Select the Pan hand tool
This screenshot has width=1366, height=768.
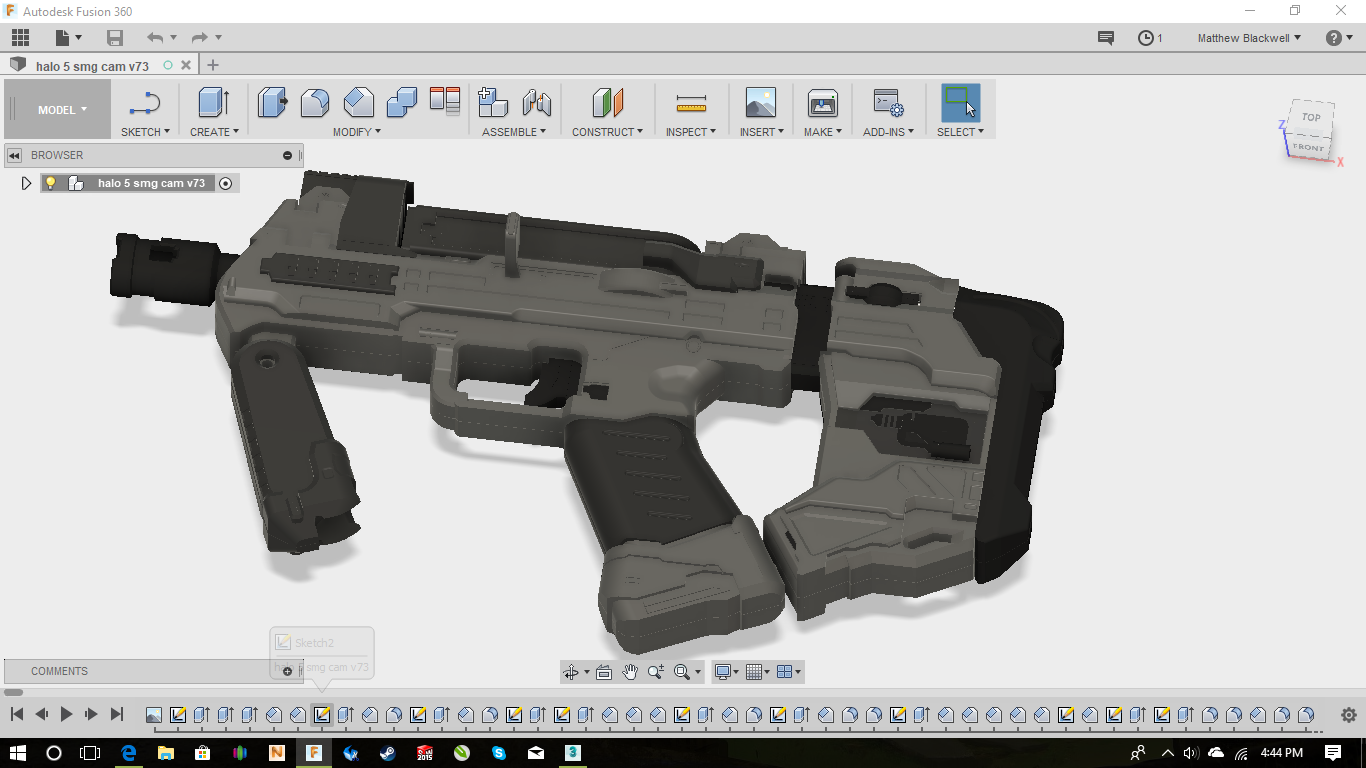pyautogui.click(x=630, y=672)
